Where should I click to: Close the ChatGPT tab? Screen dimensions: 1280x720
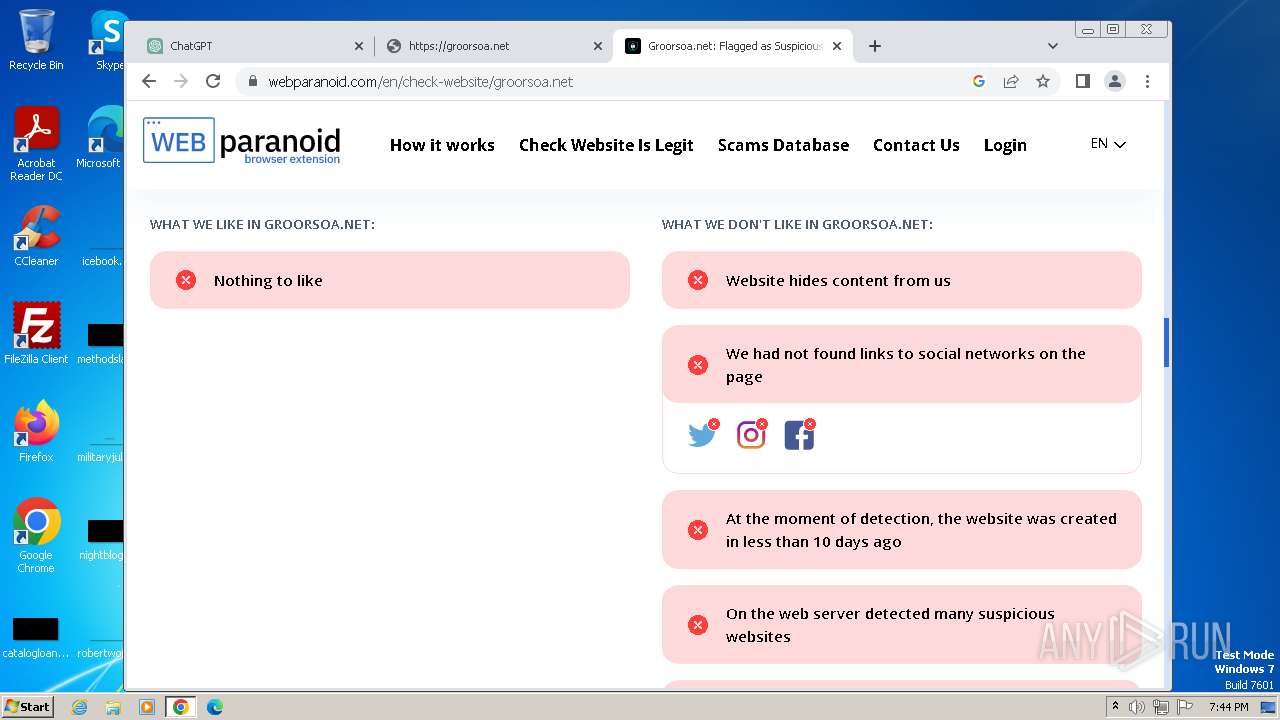359,46
